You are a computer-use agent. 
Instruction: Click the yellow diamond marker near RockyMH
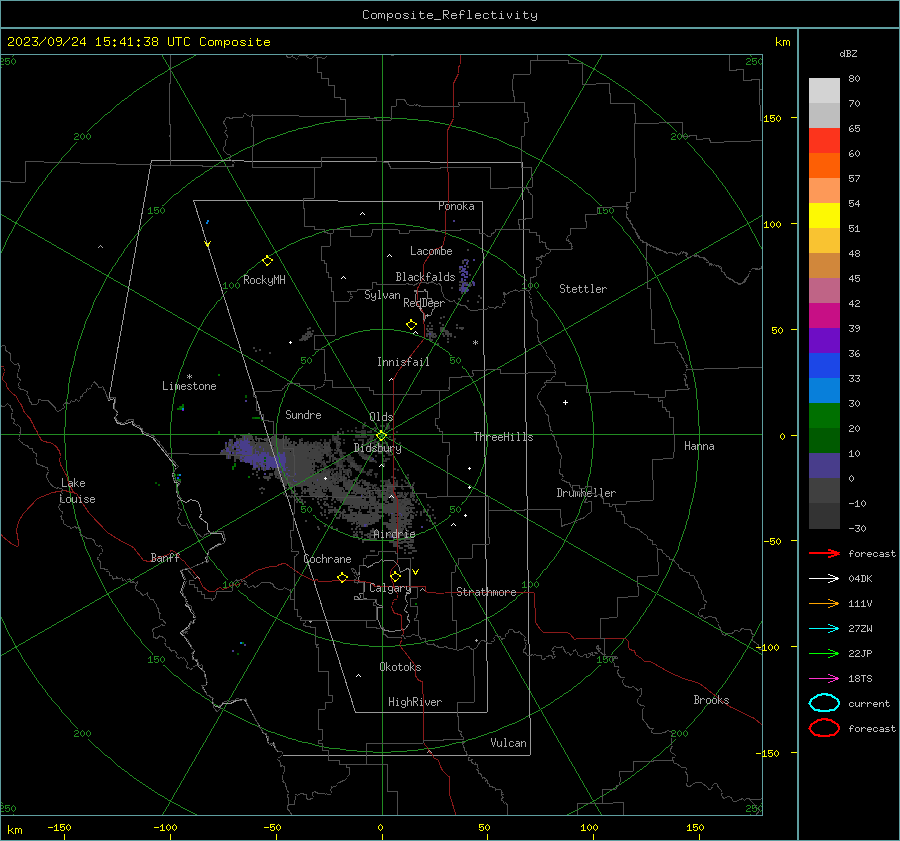267,261
